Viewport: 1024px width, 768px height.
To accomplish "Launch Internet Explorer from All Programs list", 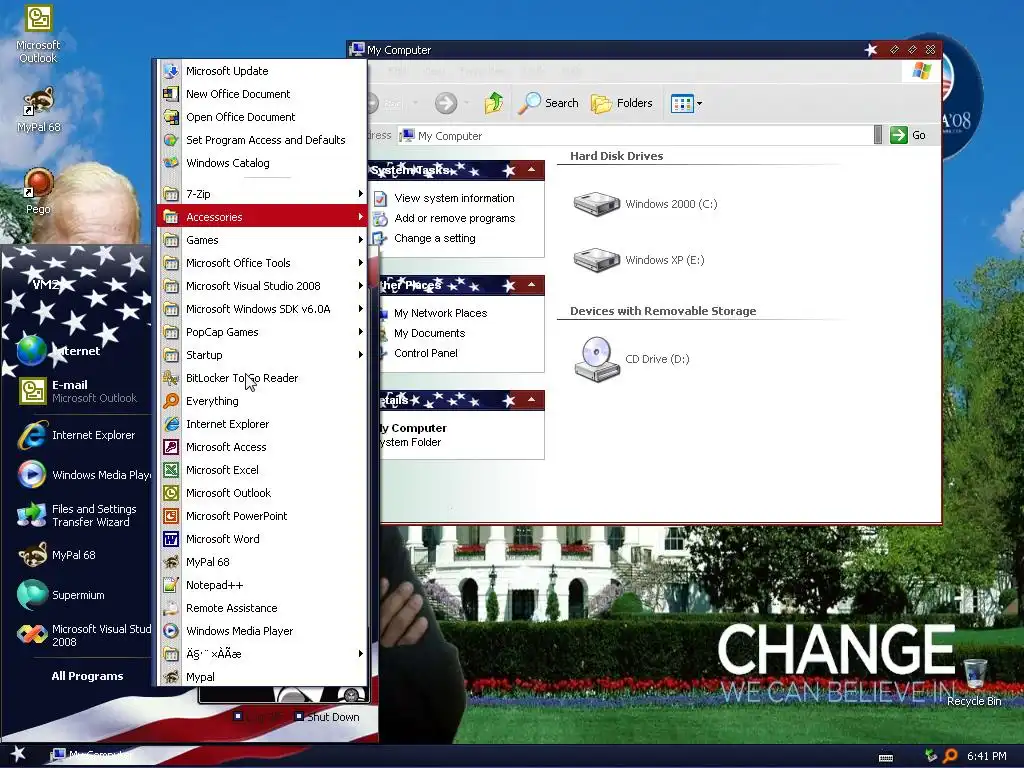I will [261, 424].
